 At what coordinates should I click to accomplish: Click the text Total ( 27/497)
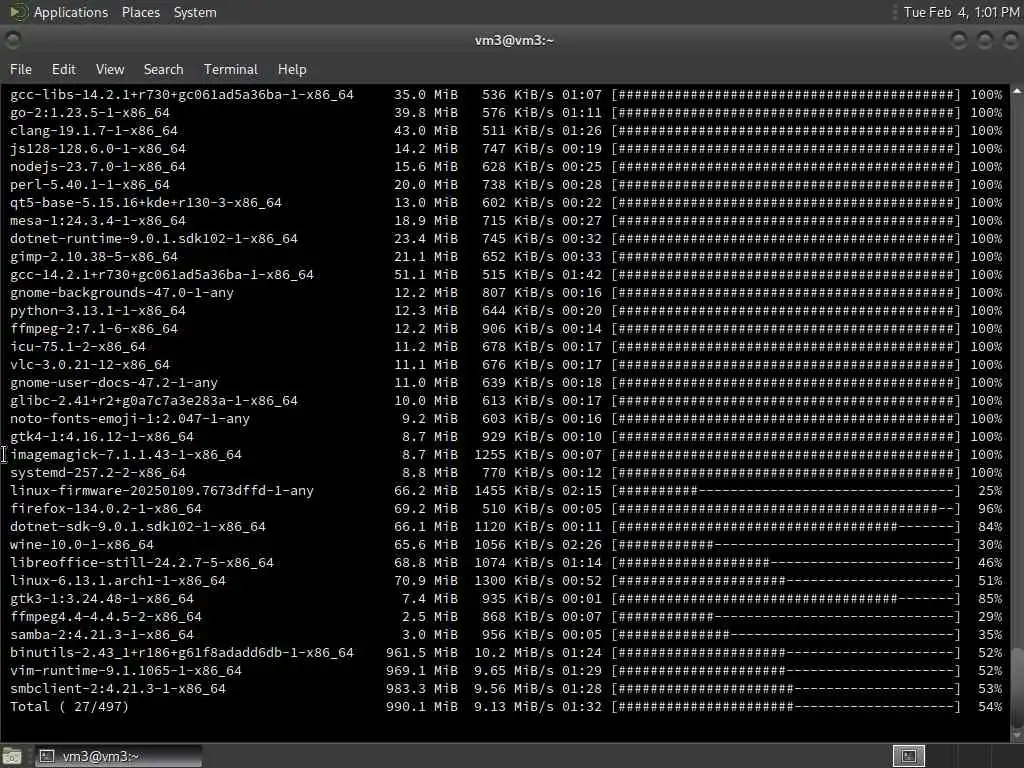tap(69, 707)
